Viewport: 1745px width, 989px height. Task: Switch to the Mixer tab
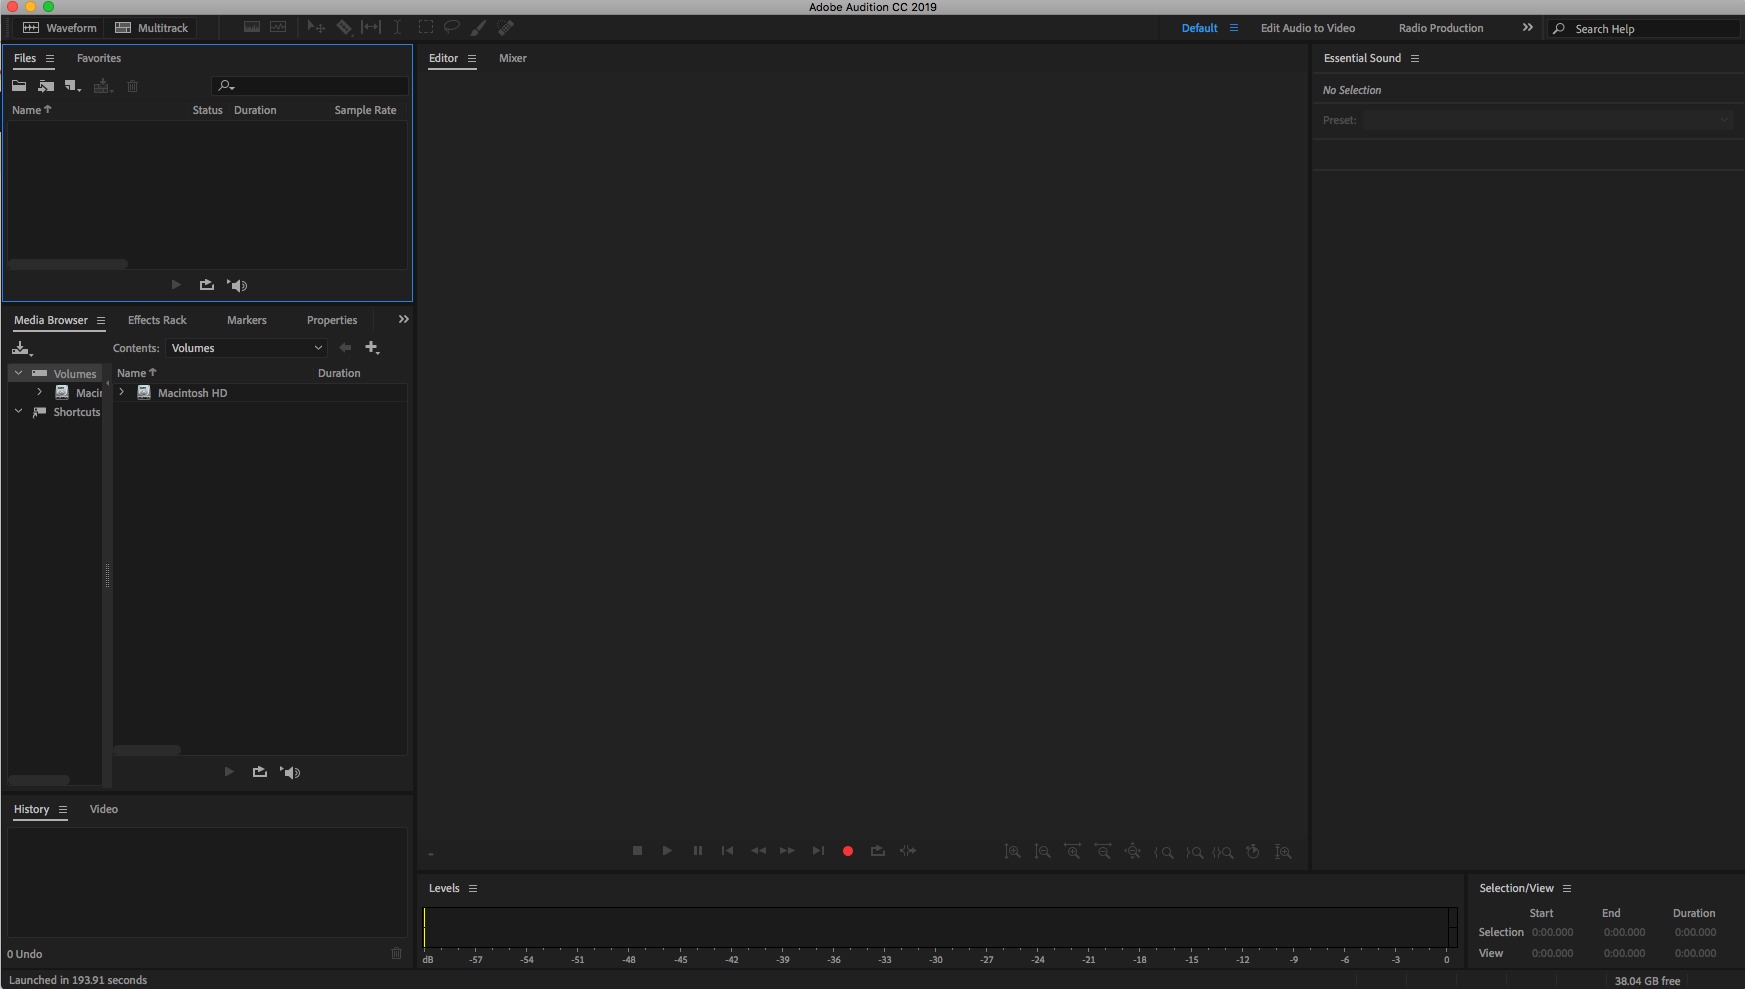tap(513, 58)
